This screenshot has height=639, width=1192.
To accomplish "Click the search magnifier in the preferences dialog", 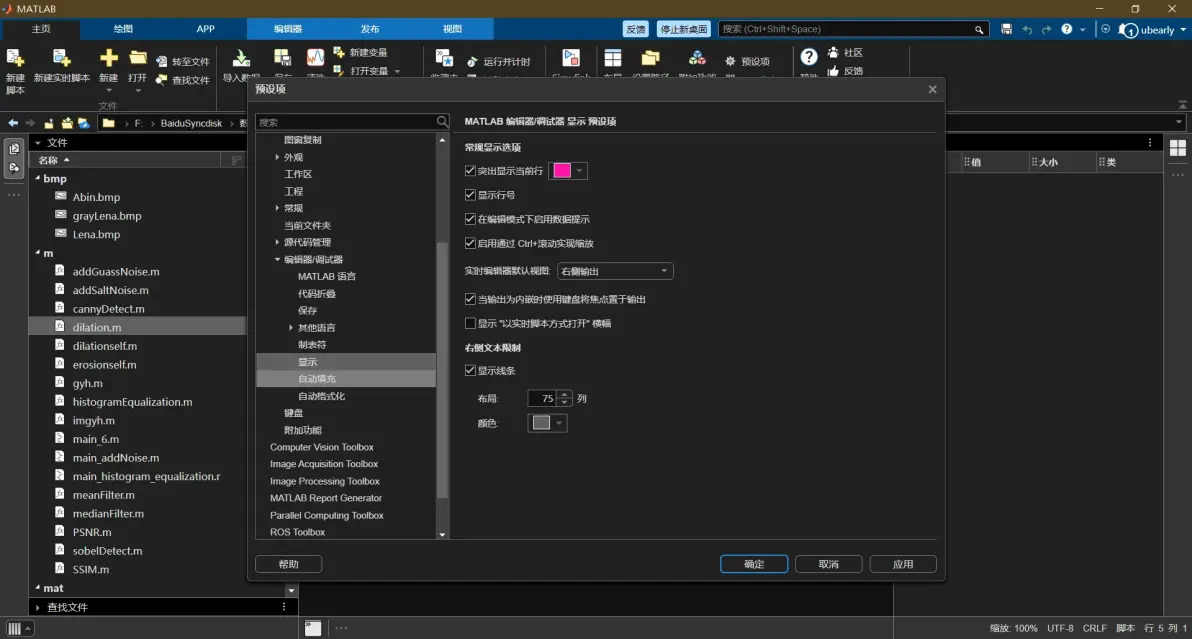I will click(x=442, y=122).
